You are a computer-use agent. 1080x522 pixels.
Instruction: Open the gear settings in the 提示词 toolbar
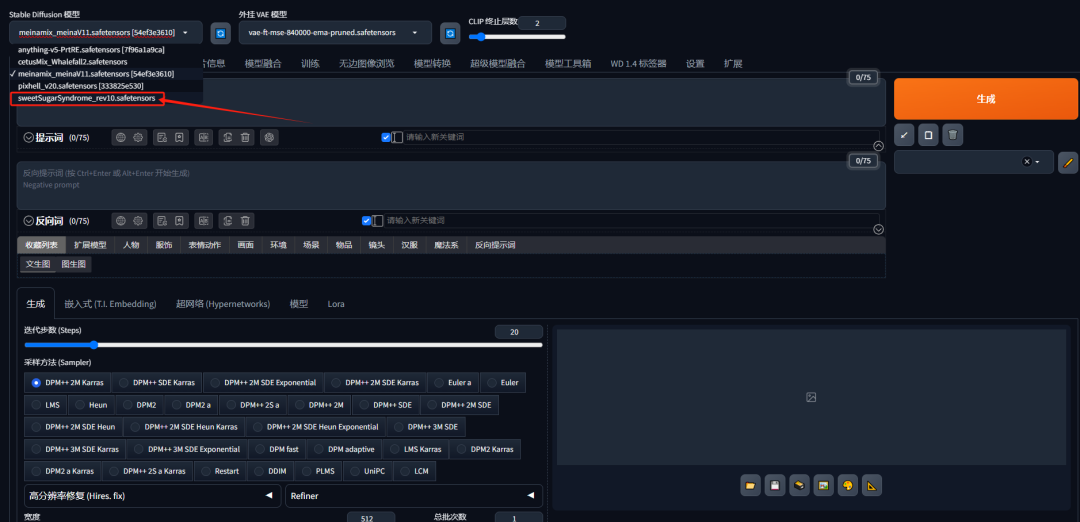pos(138,137)
